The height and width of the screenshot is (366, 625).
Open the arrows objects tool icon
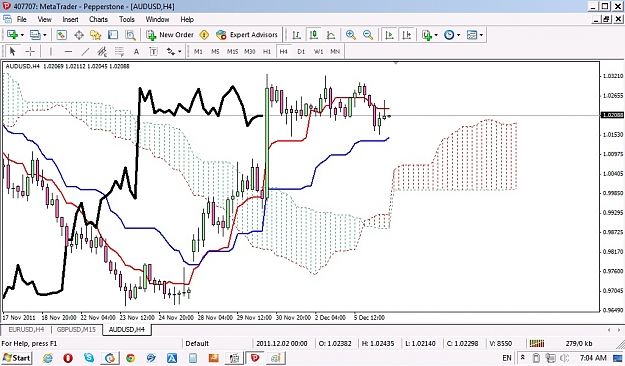click(171, 51)
